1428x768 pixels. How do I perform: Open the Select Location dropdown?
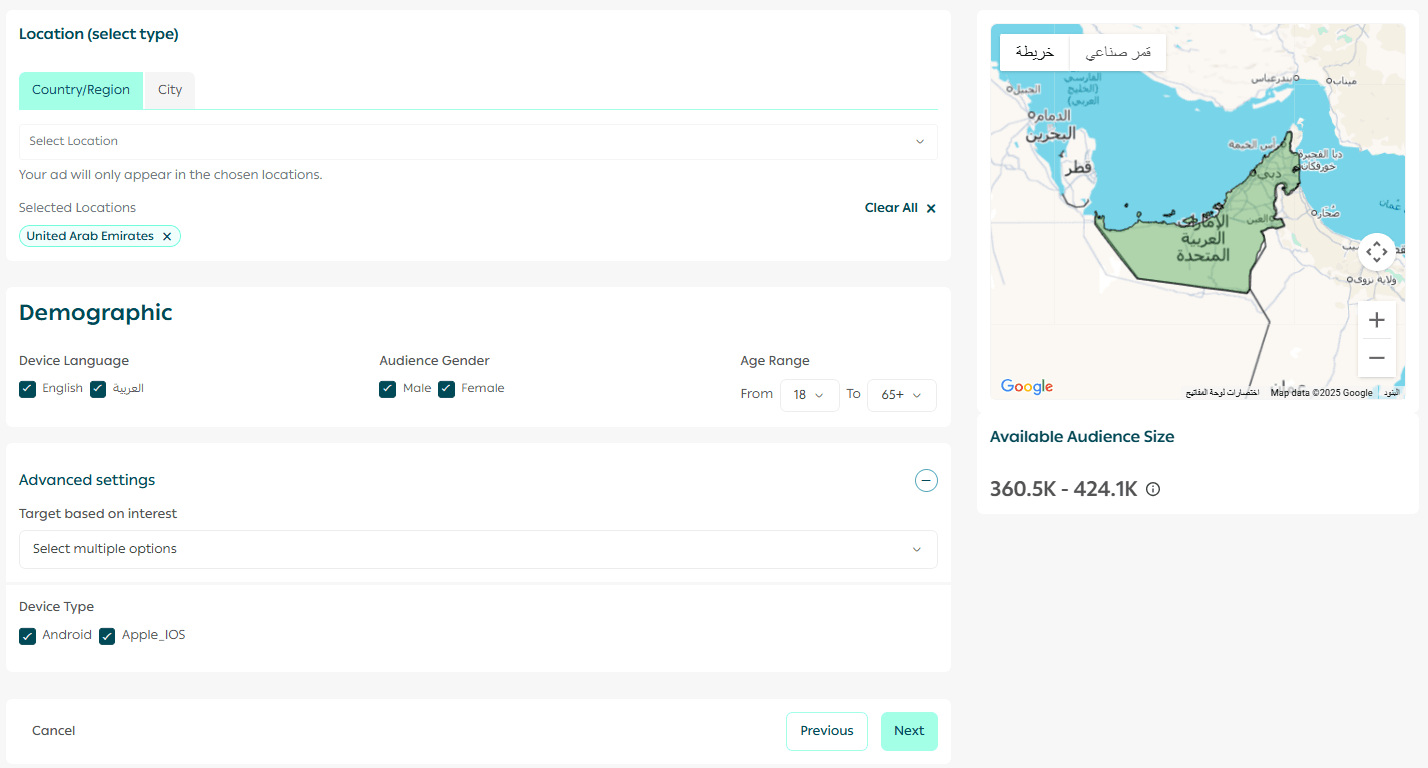[x=478, y=142]
